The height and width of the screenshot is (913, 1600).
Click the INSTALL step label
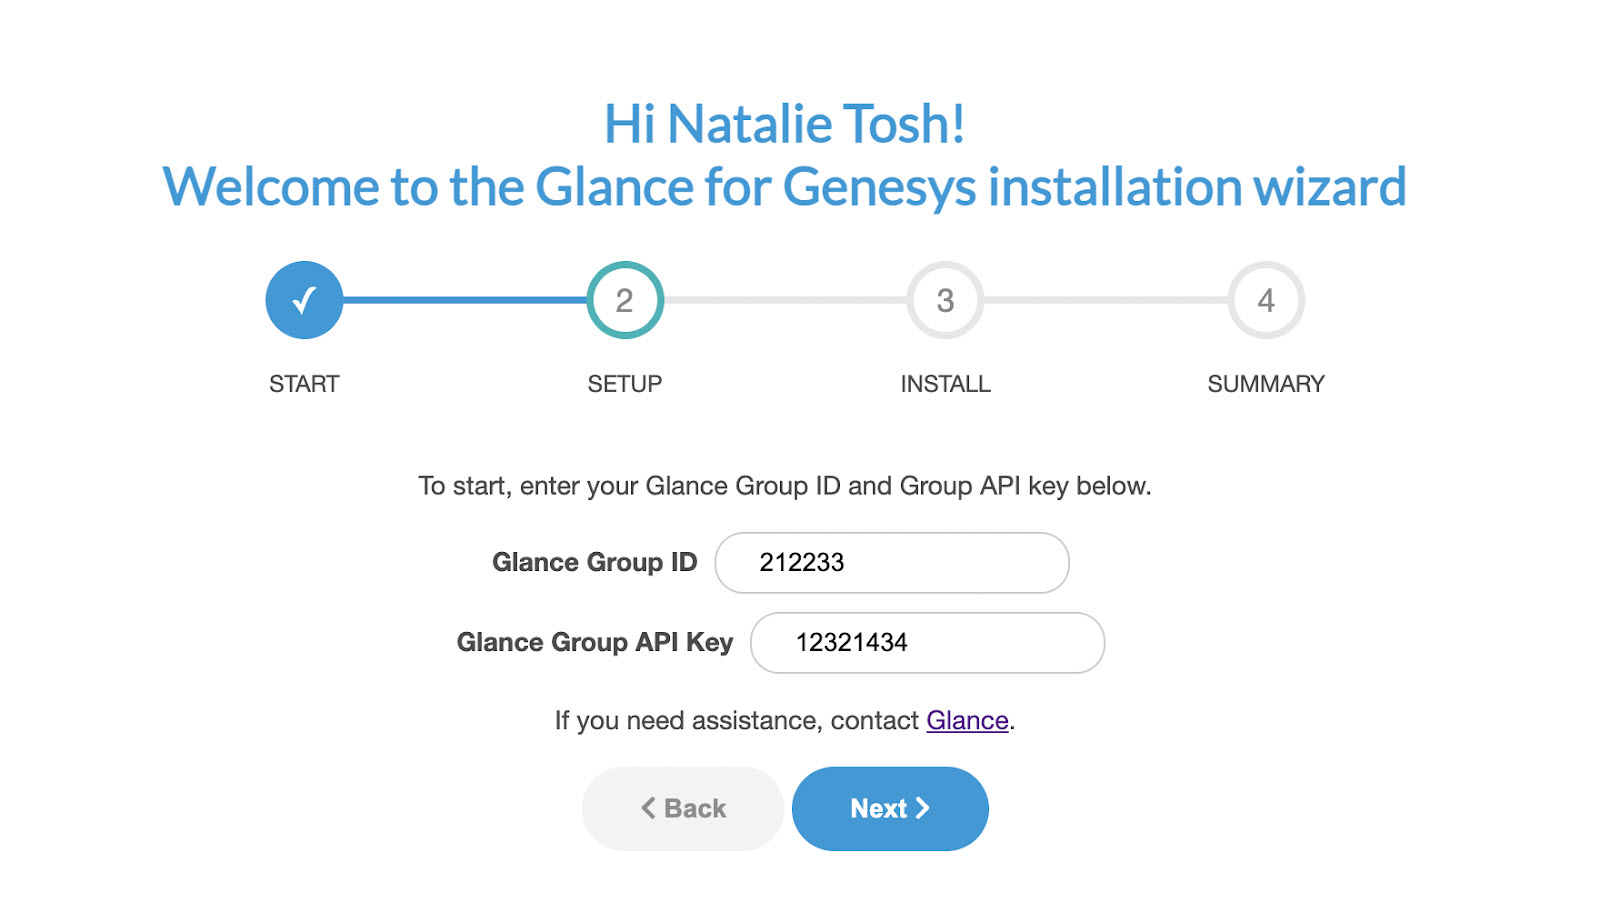(x=945, y=384)
